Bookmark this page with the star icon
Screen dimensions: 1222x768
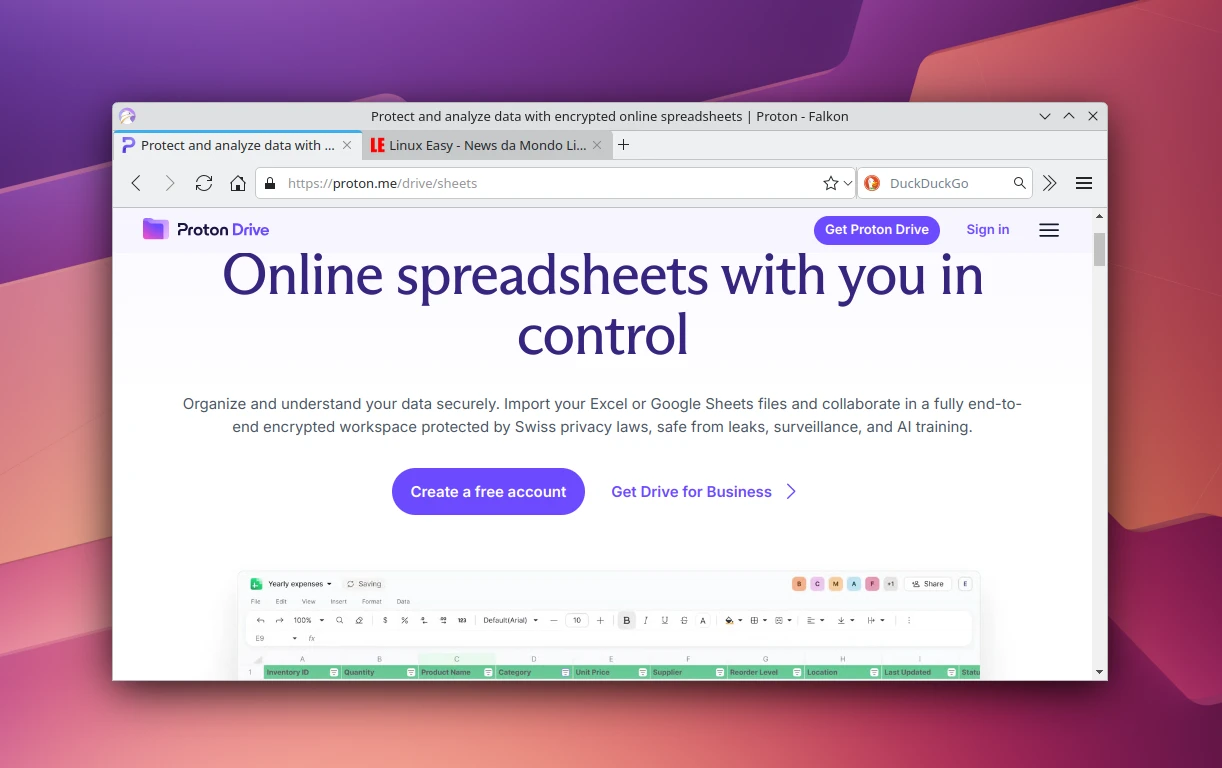point(830,183)
